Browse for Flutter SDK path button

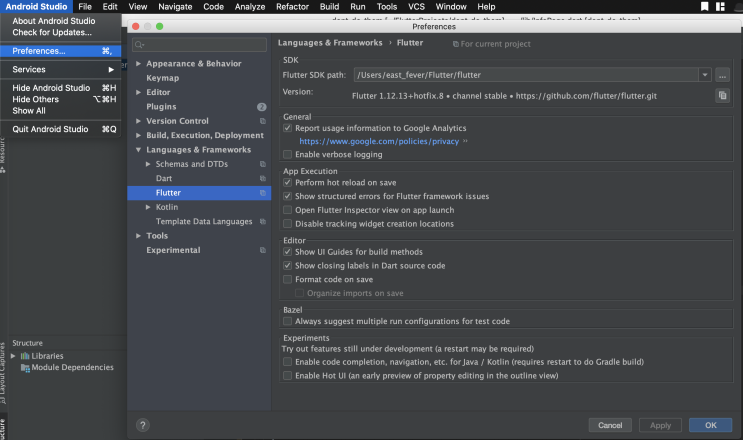pos(722,75)
